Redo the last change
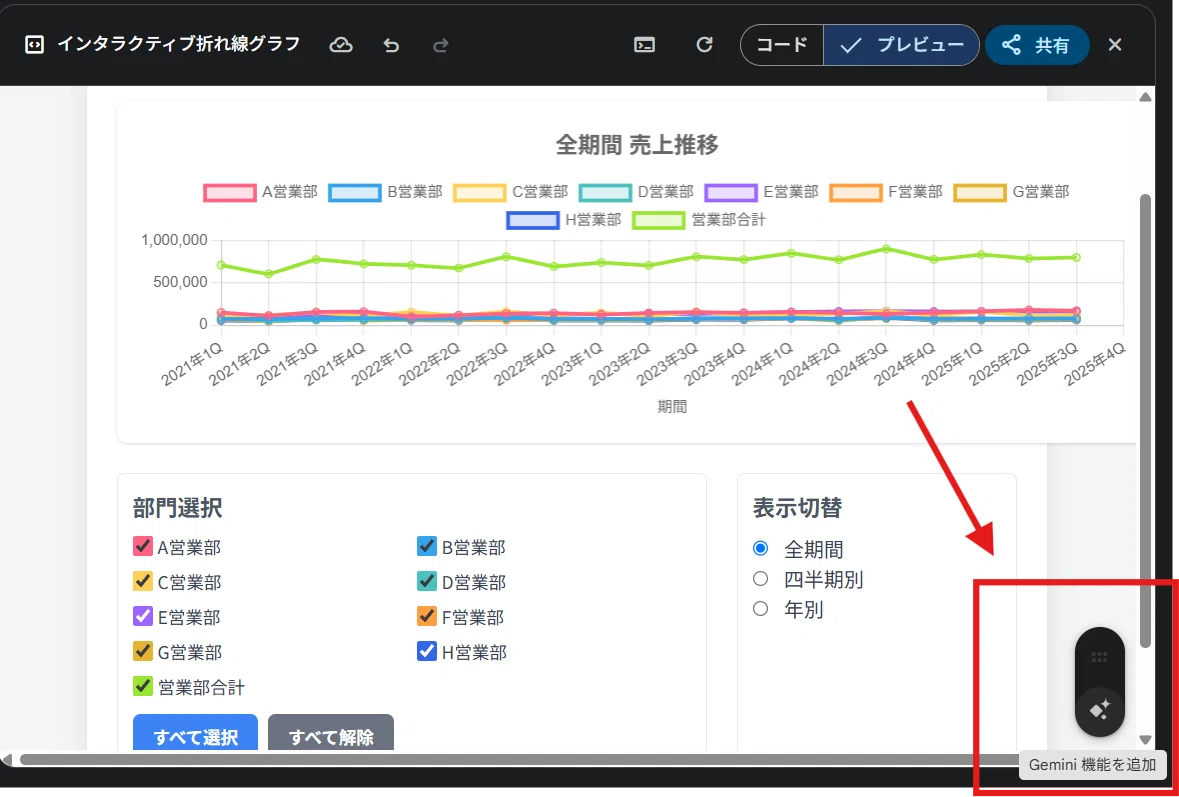 click(x=441, y=46)
